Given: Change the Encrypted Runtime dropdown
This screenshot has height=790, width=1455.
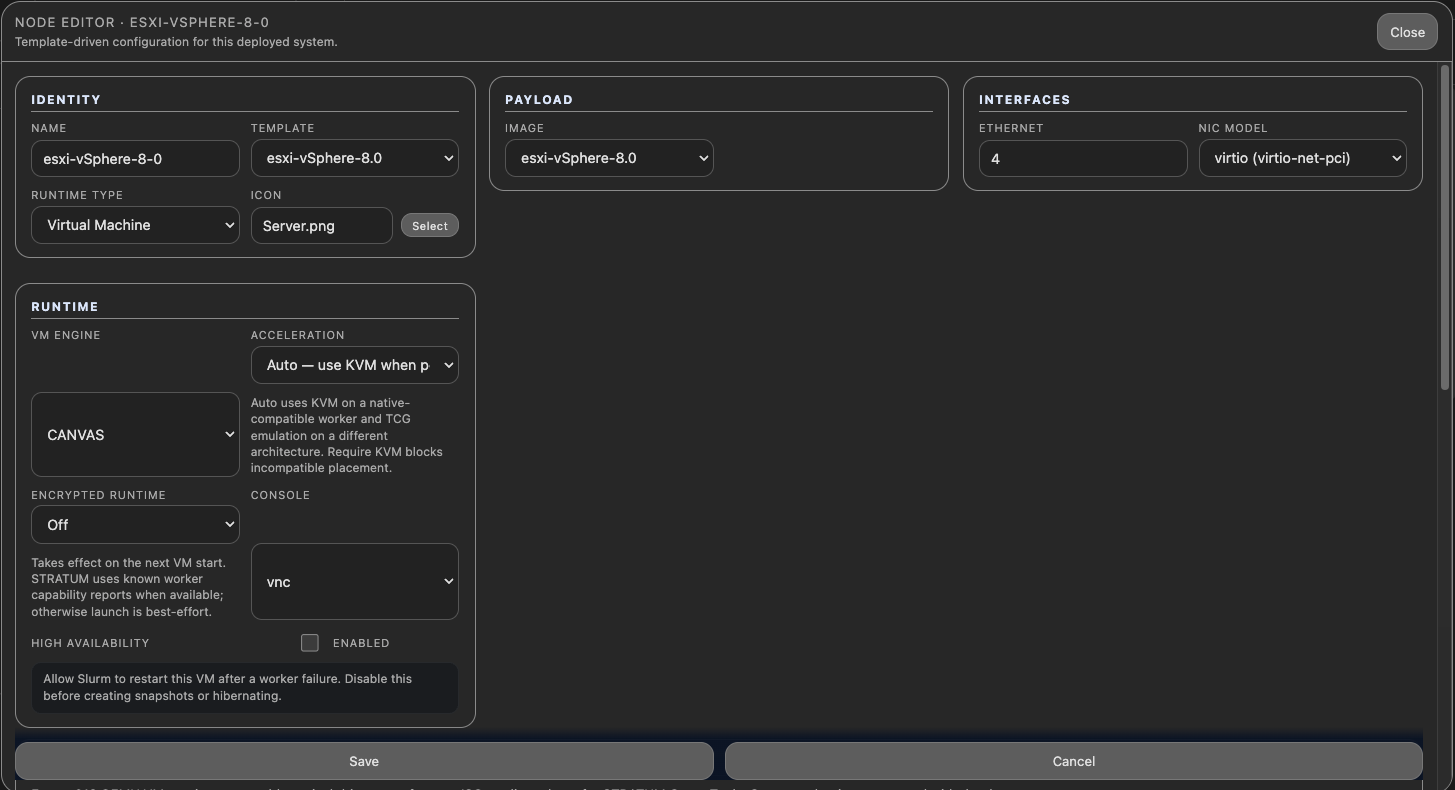Looking at the screenshot, I should coord(135,525).
